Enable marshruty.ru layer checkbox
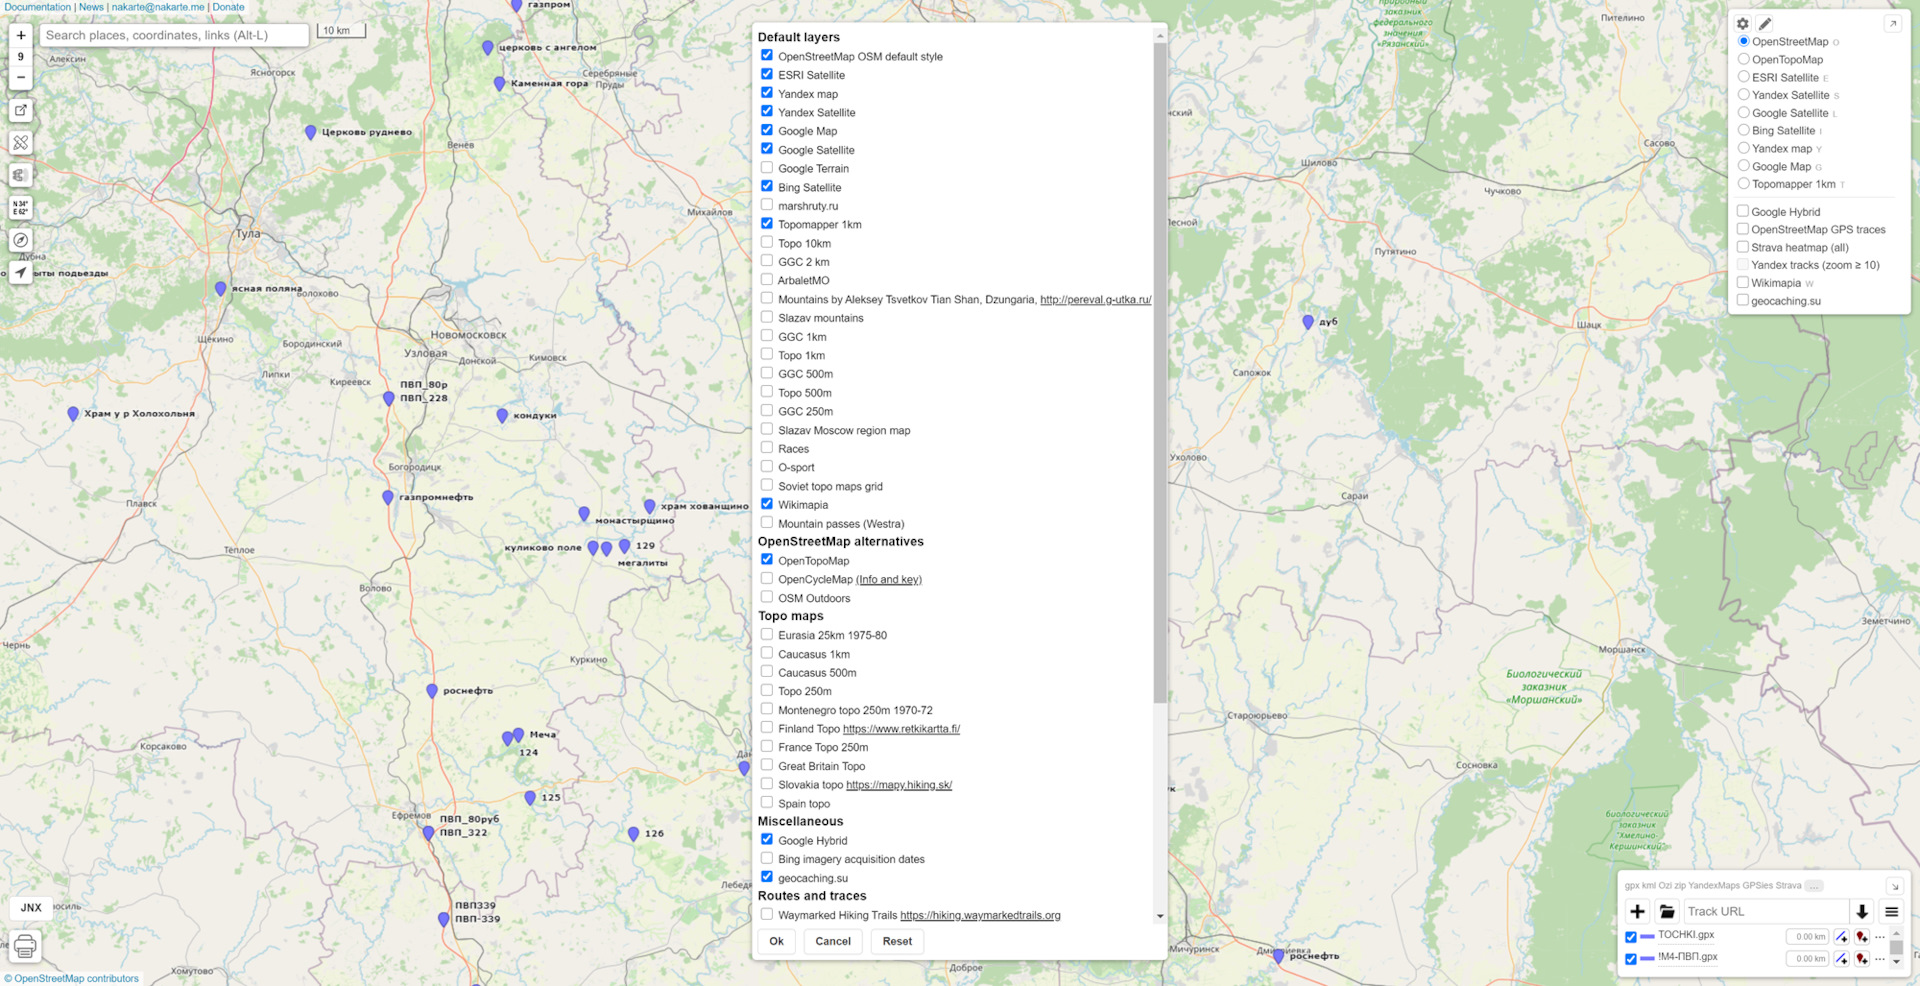The height and width of the screenshot is (986, 1920). (x=767, y=205)
